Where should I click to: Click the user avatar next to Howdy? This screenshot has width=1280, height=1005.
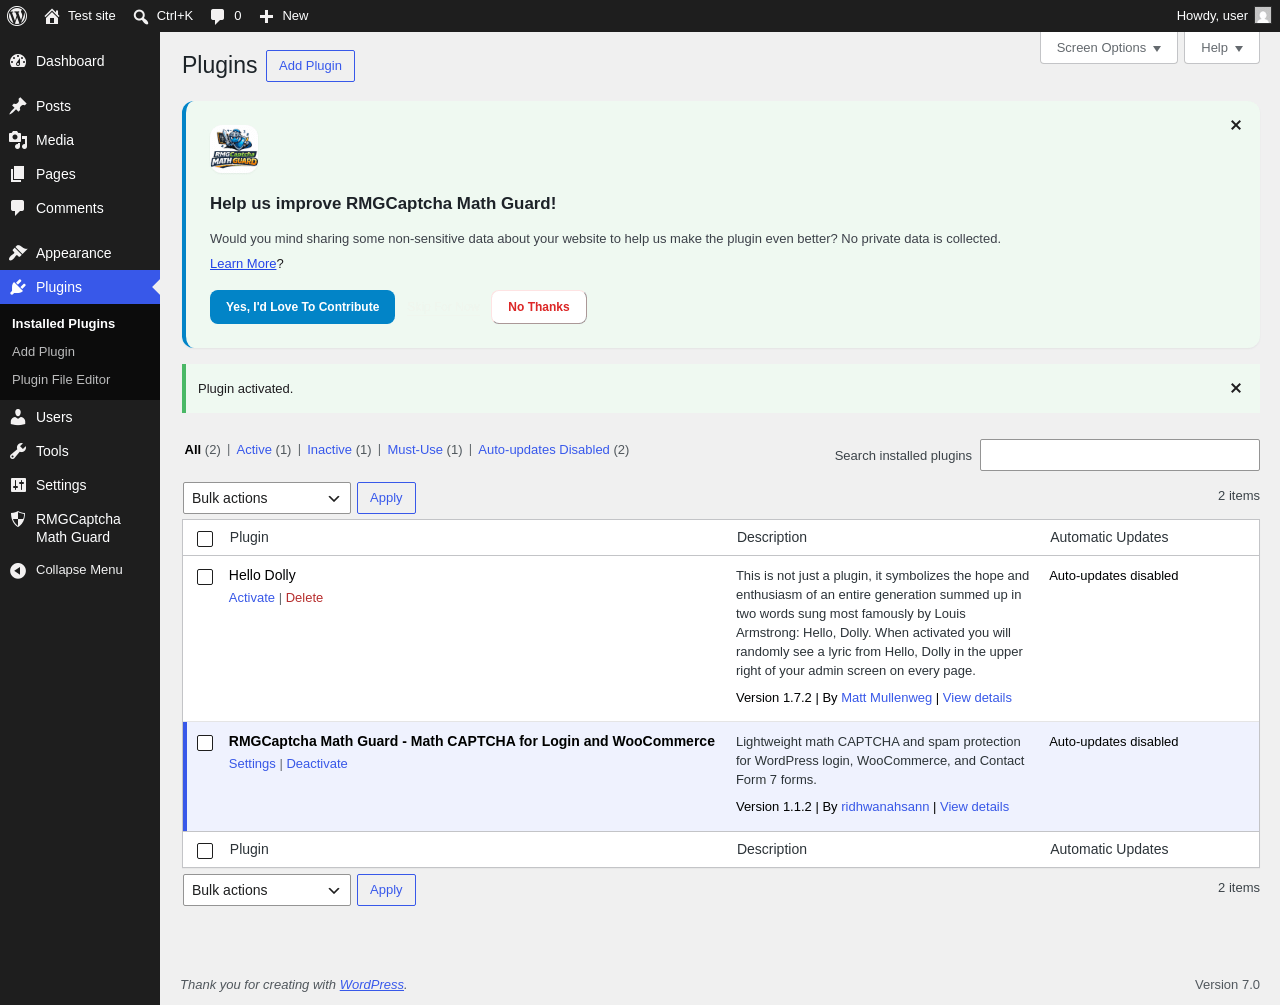pyautogui.click(x=1263, y=15)
